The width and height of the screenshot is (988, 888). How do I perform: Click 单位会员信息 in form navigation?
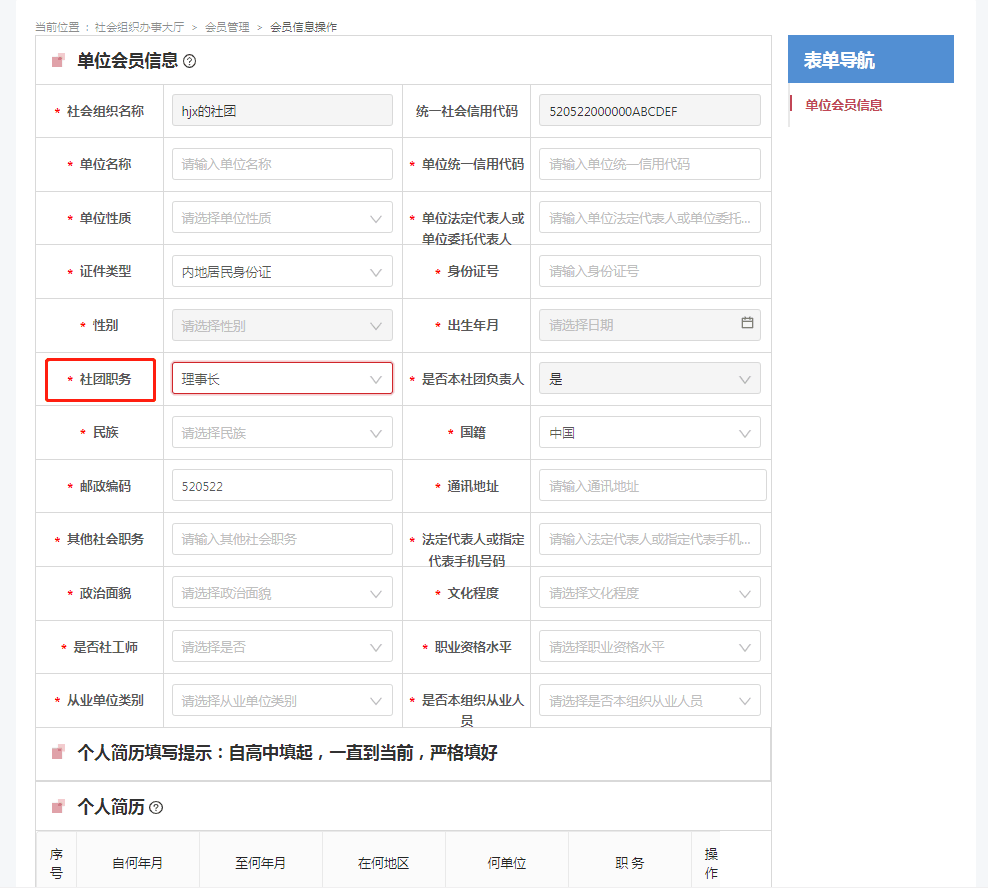click(843, 105)
